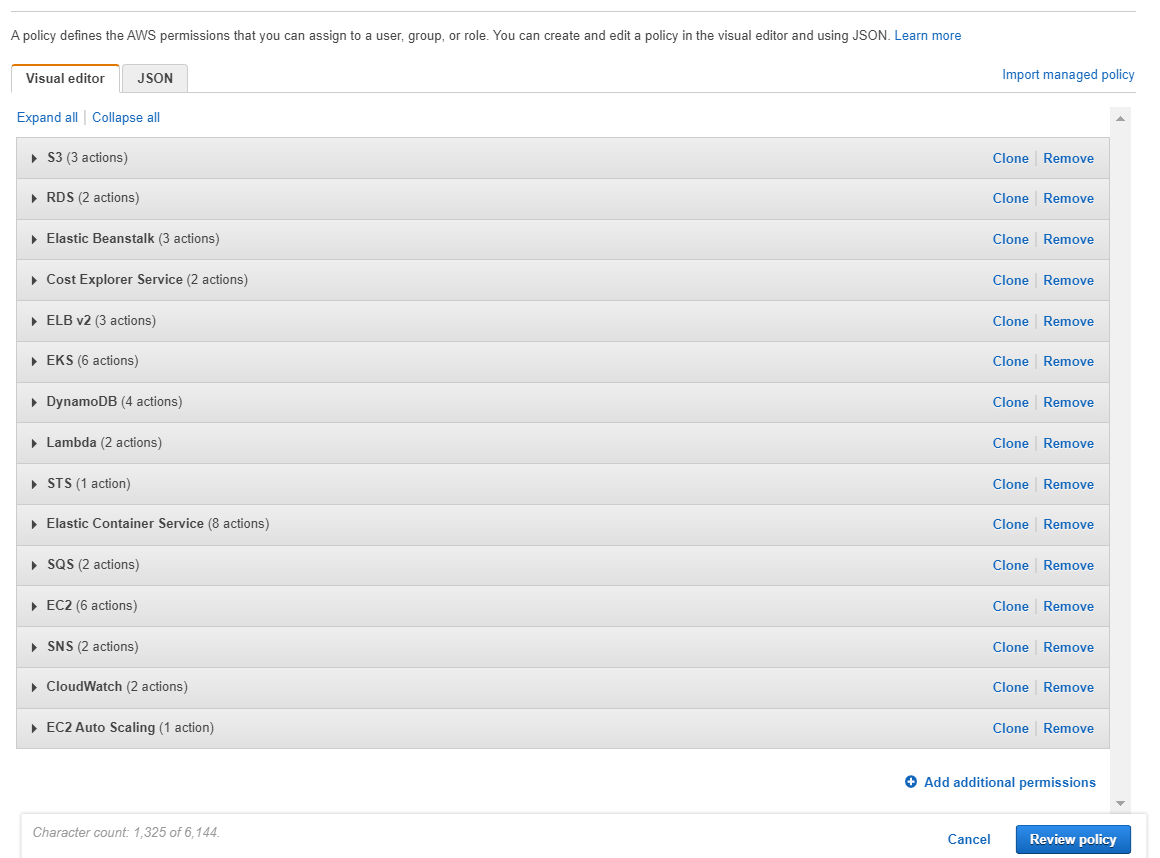Click Add additional permissions link

tap(1010, 783)
